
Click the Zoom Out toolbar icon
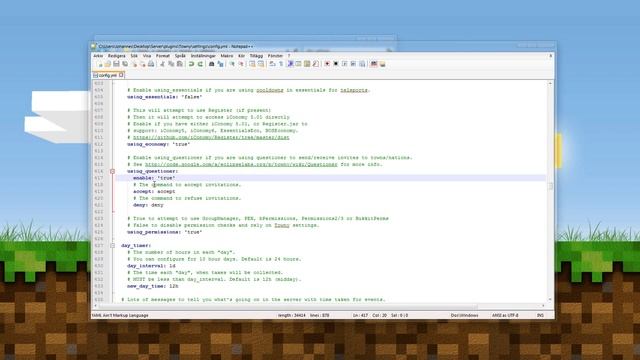[x=241, y=64]
